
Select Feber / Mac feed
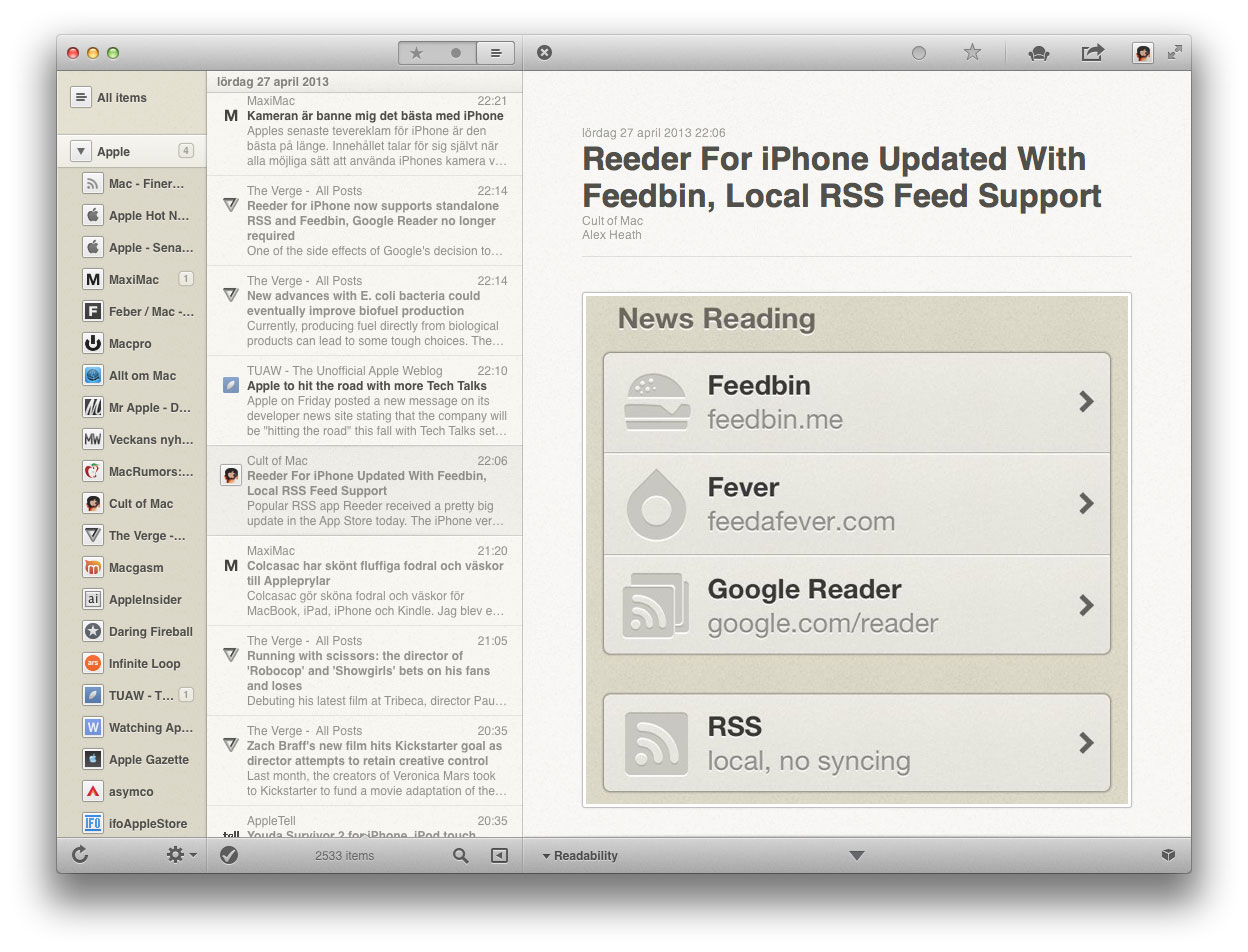[x=132, y=312]
